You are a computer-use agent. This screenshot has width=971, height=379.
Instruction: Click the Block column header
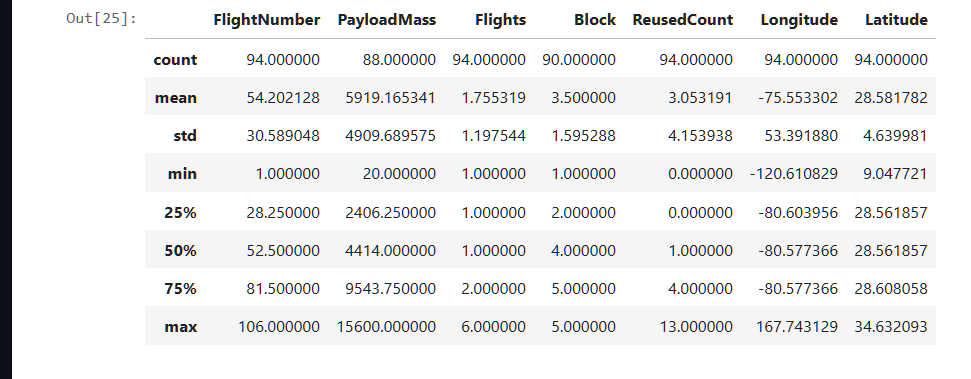(595, 20)
